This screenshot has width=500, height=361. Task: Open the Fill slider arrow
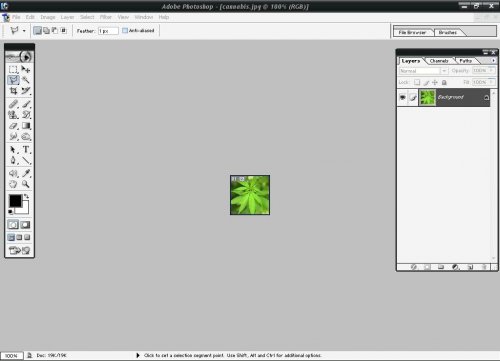[492, 82]
